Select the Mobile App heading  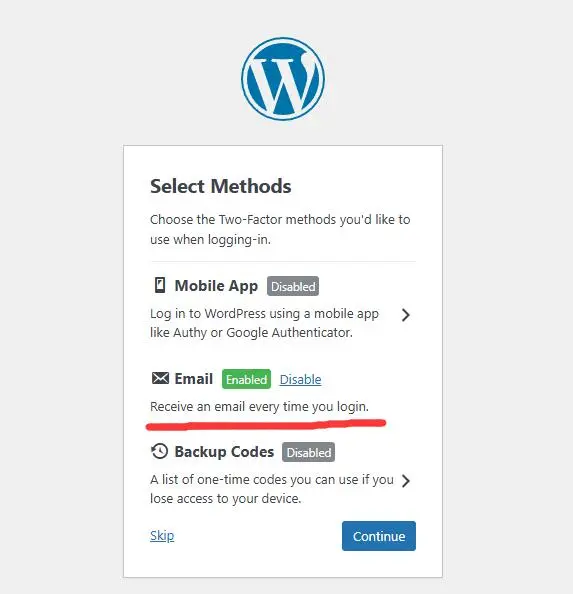[x=216, y=286]
